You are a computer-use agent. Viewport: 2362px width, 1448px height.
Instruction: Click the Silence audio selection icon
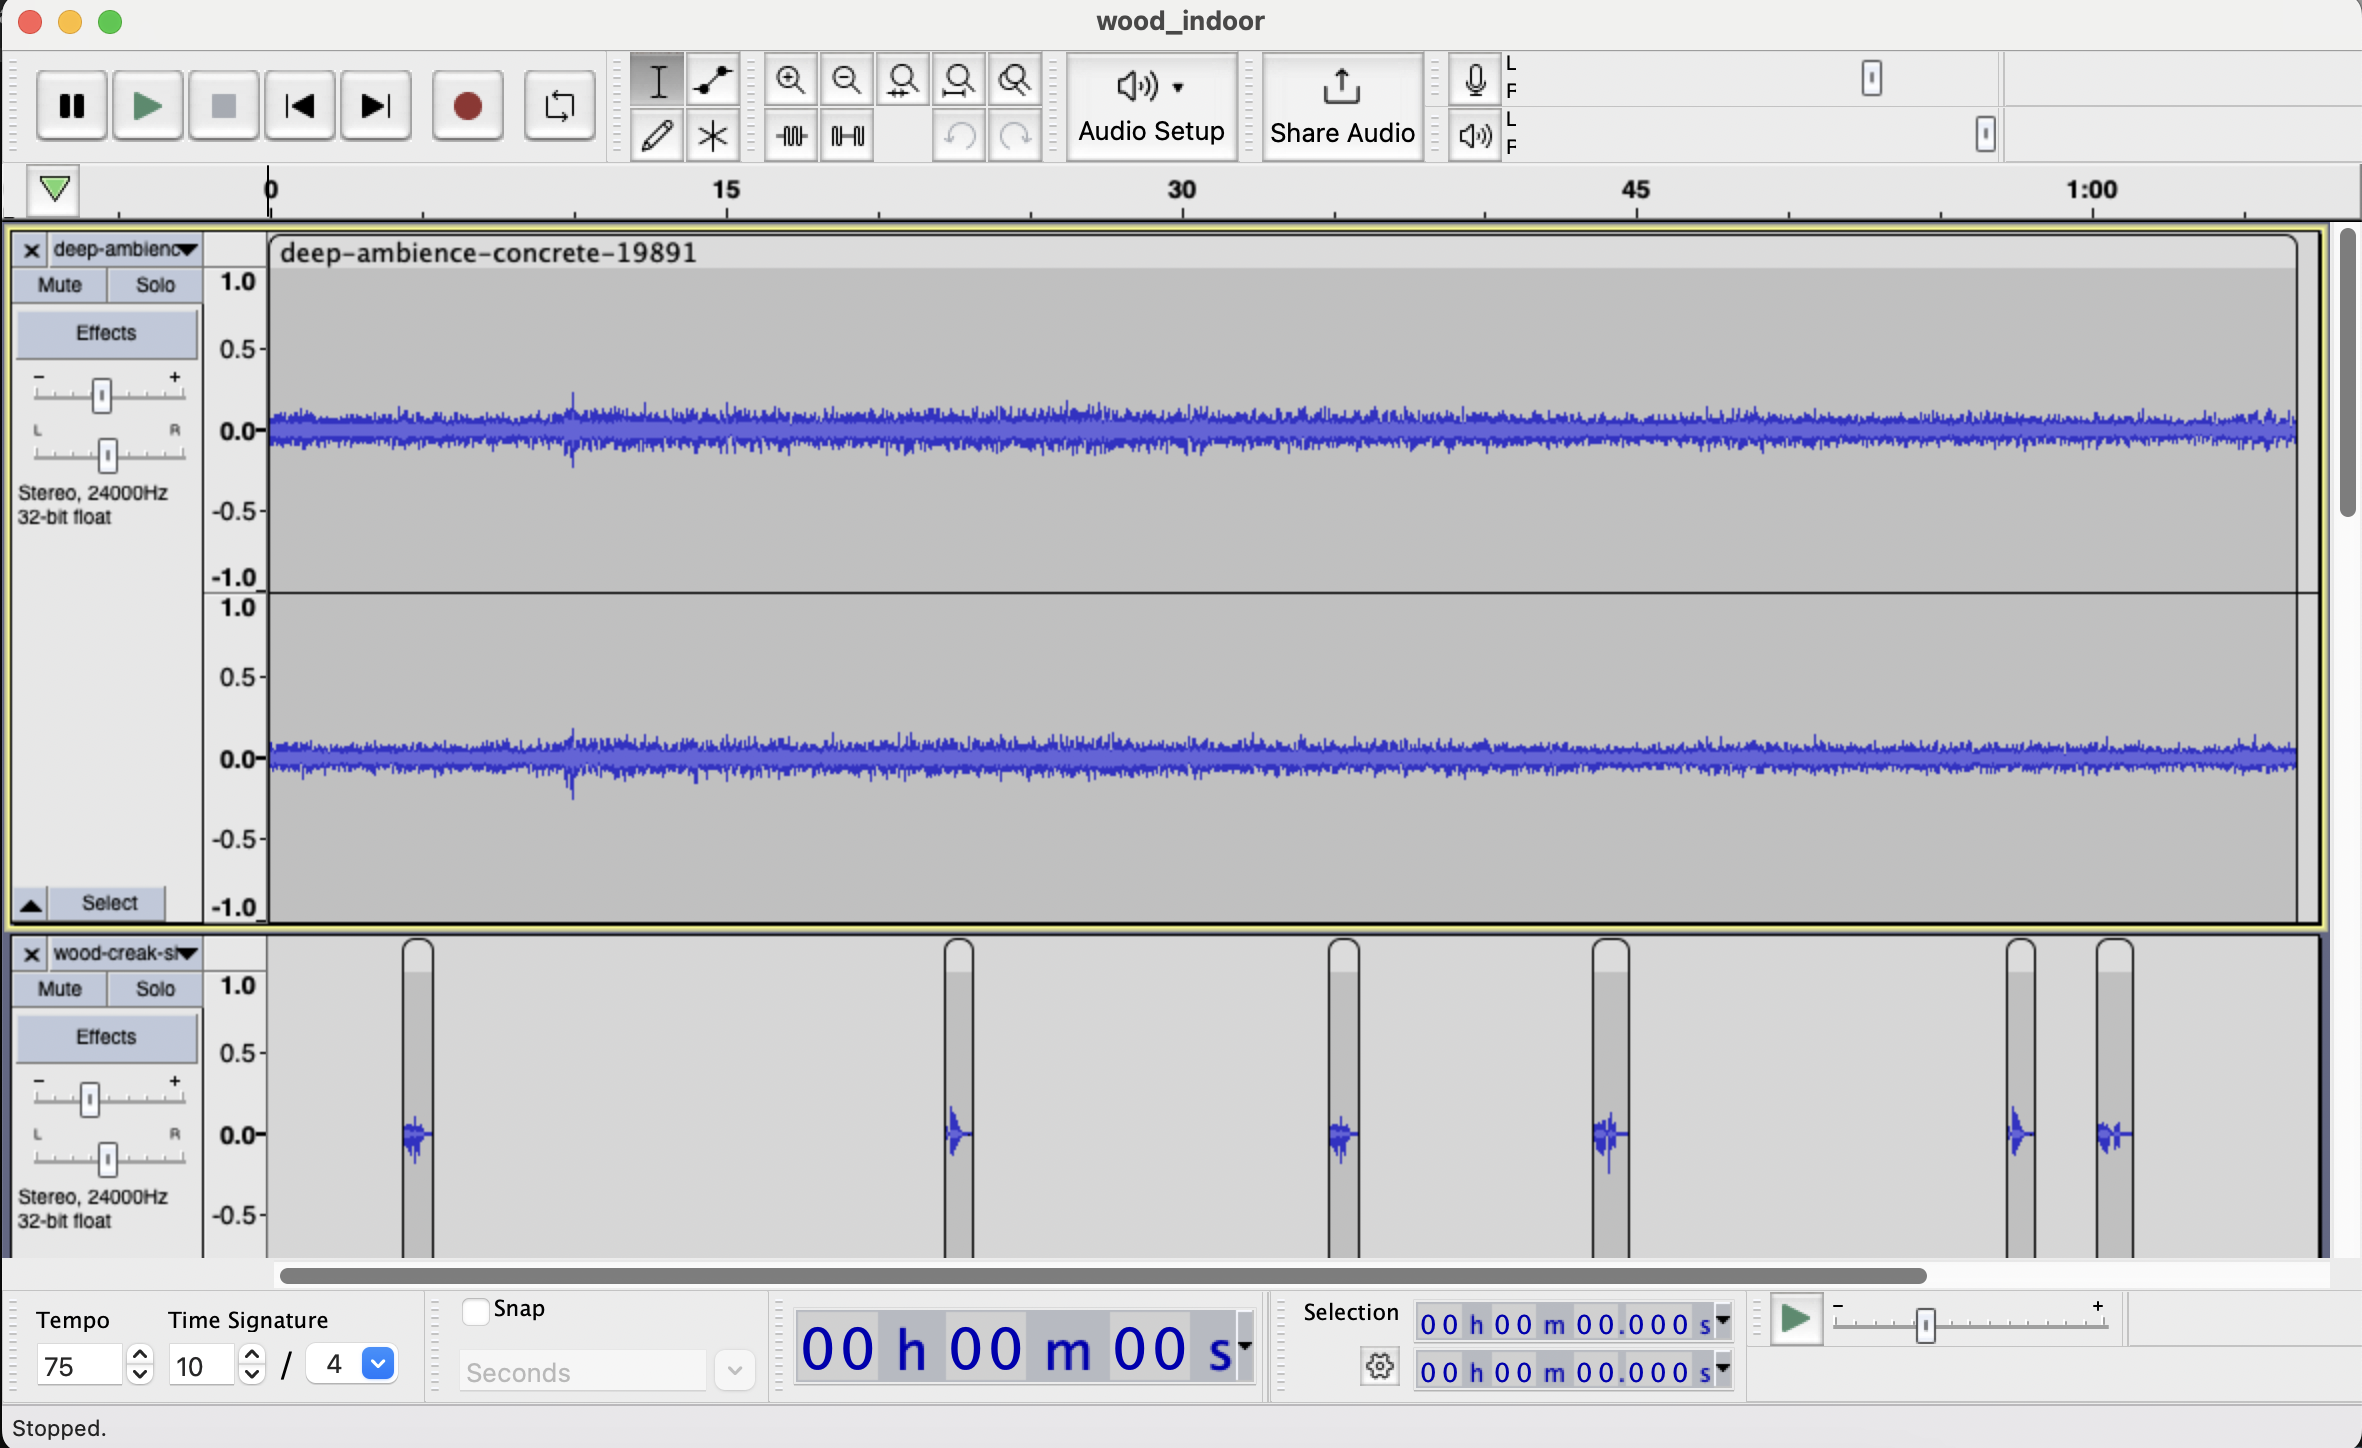(x=846, y=135)
